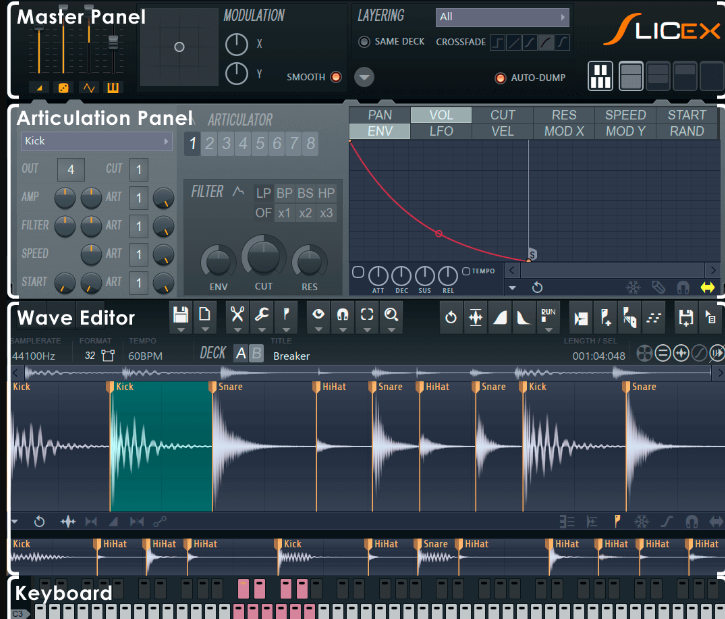Click the freeze snowflake icon in envelope editor

click(632, 287)
